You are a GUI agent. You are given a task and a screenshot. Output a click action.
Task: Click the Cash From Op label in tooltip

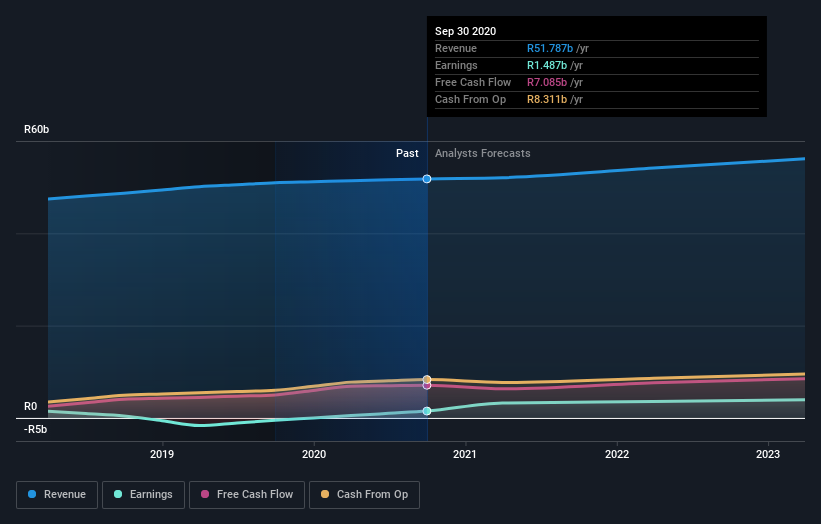coord(470,99)
